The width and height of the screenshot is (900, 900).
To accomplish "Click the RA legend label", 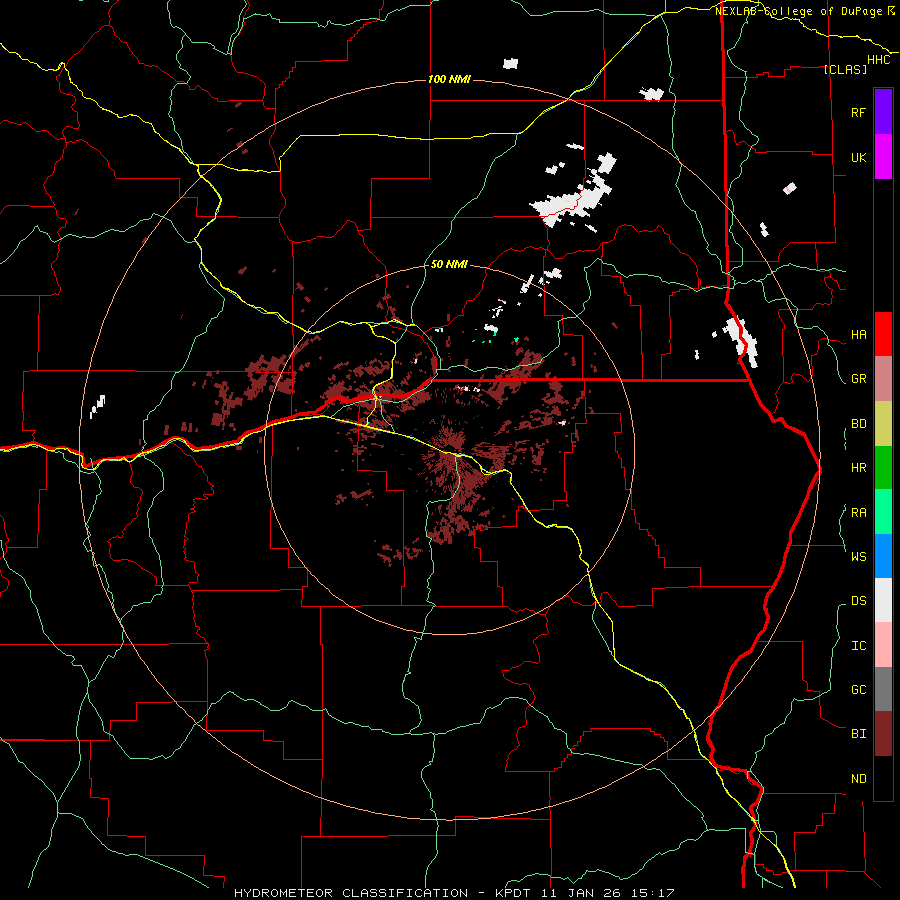I will [858, 513].
